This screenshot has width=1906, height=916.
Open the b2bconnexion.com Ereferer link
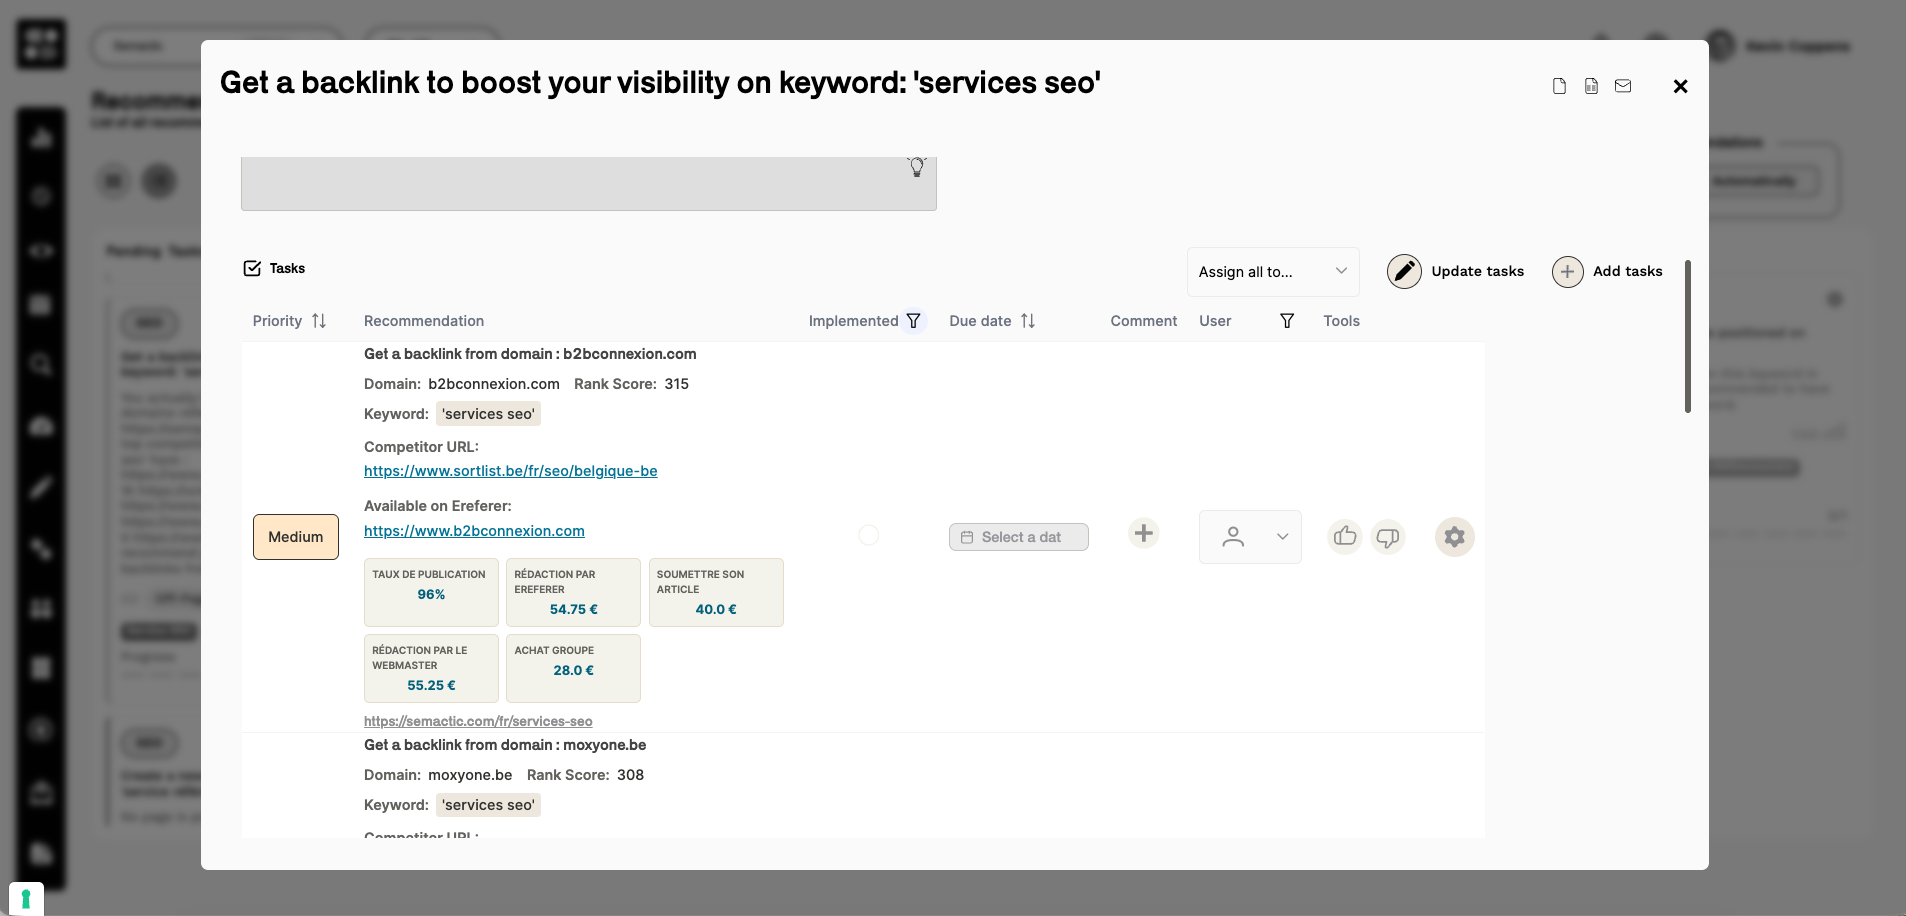tap(474, 531)
